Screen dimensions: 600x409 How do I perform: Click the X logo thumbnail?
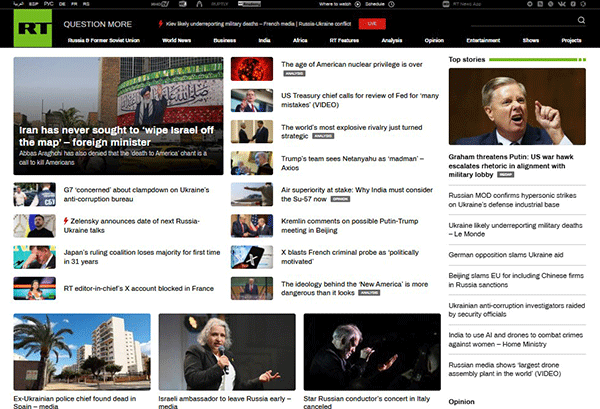pos(252,257)
